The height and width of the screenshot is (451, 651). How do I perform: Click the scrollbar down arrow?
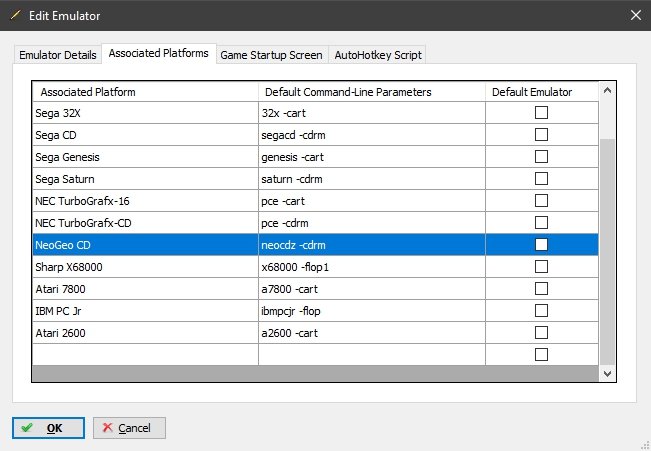[x=607, y=374]
